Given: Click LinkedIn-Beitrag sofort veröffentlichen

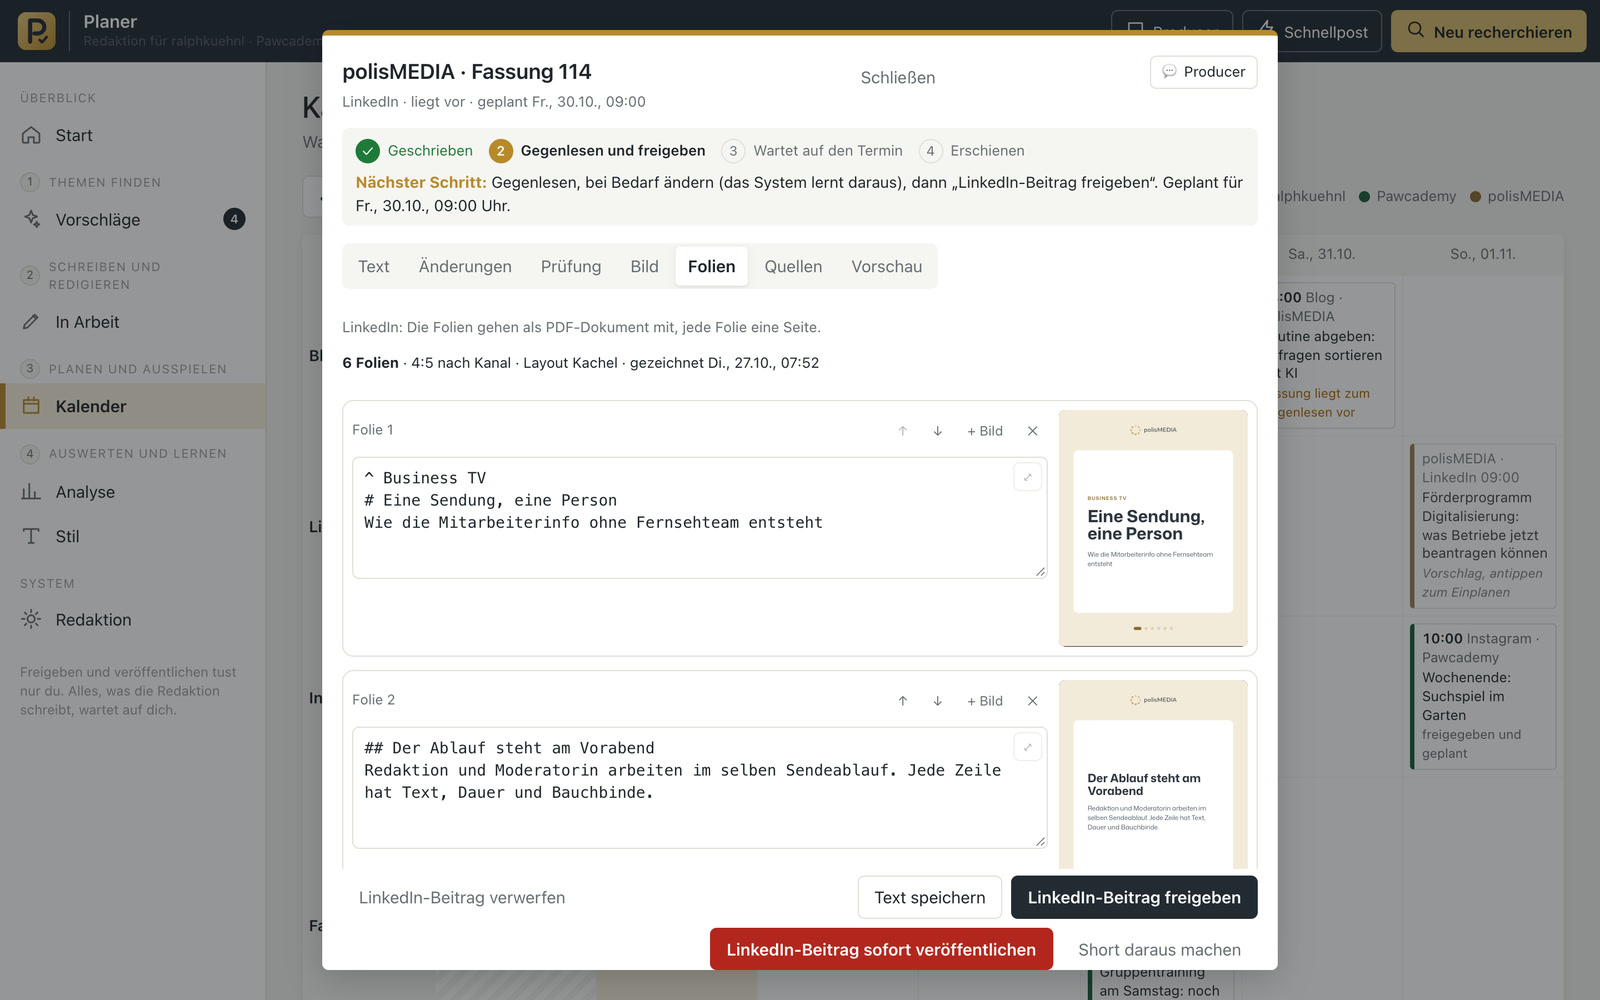Looking at the screenshot, I should coord(881,949).
